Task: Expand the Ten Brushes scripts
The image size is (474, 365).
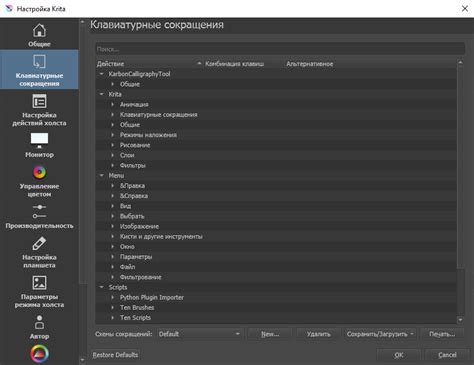Action: click(113, 307)
